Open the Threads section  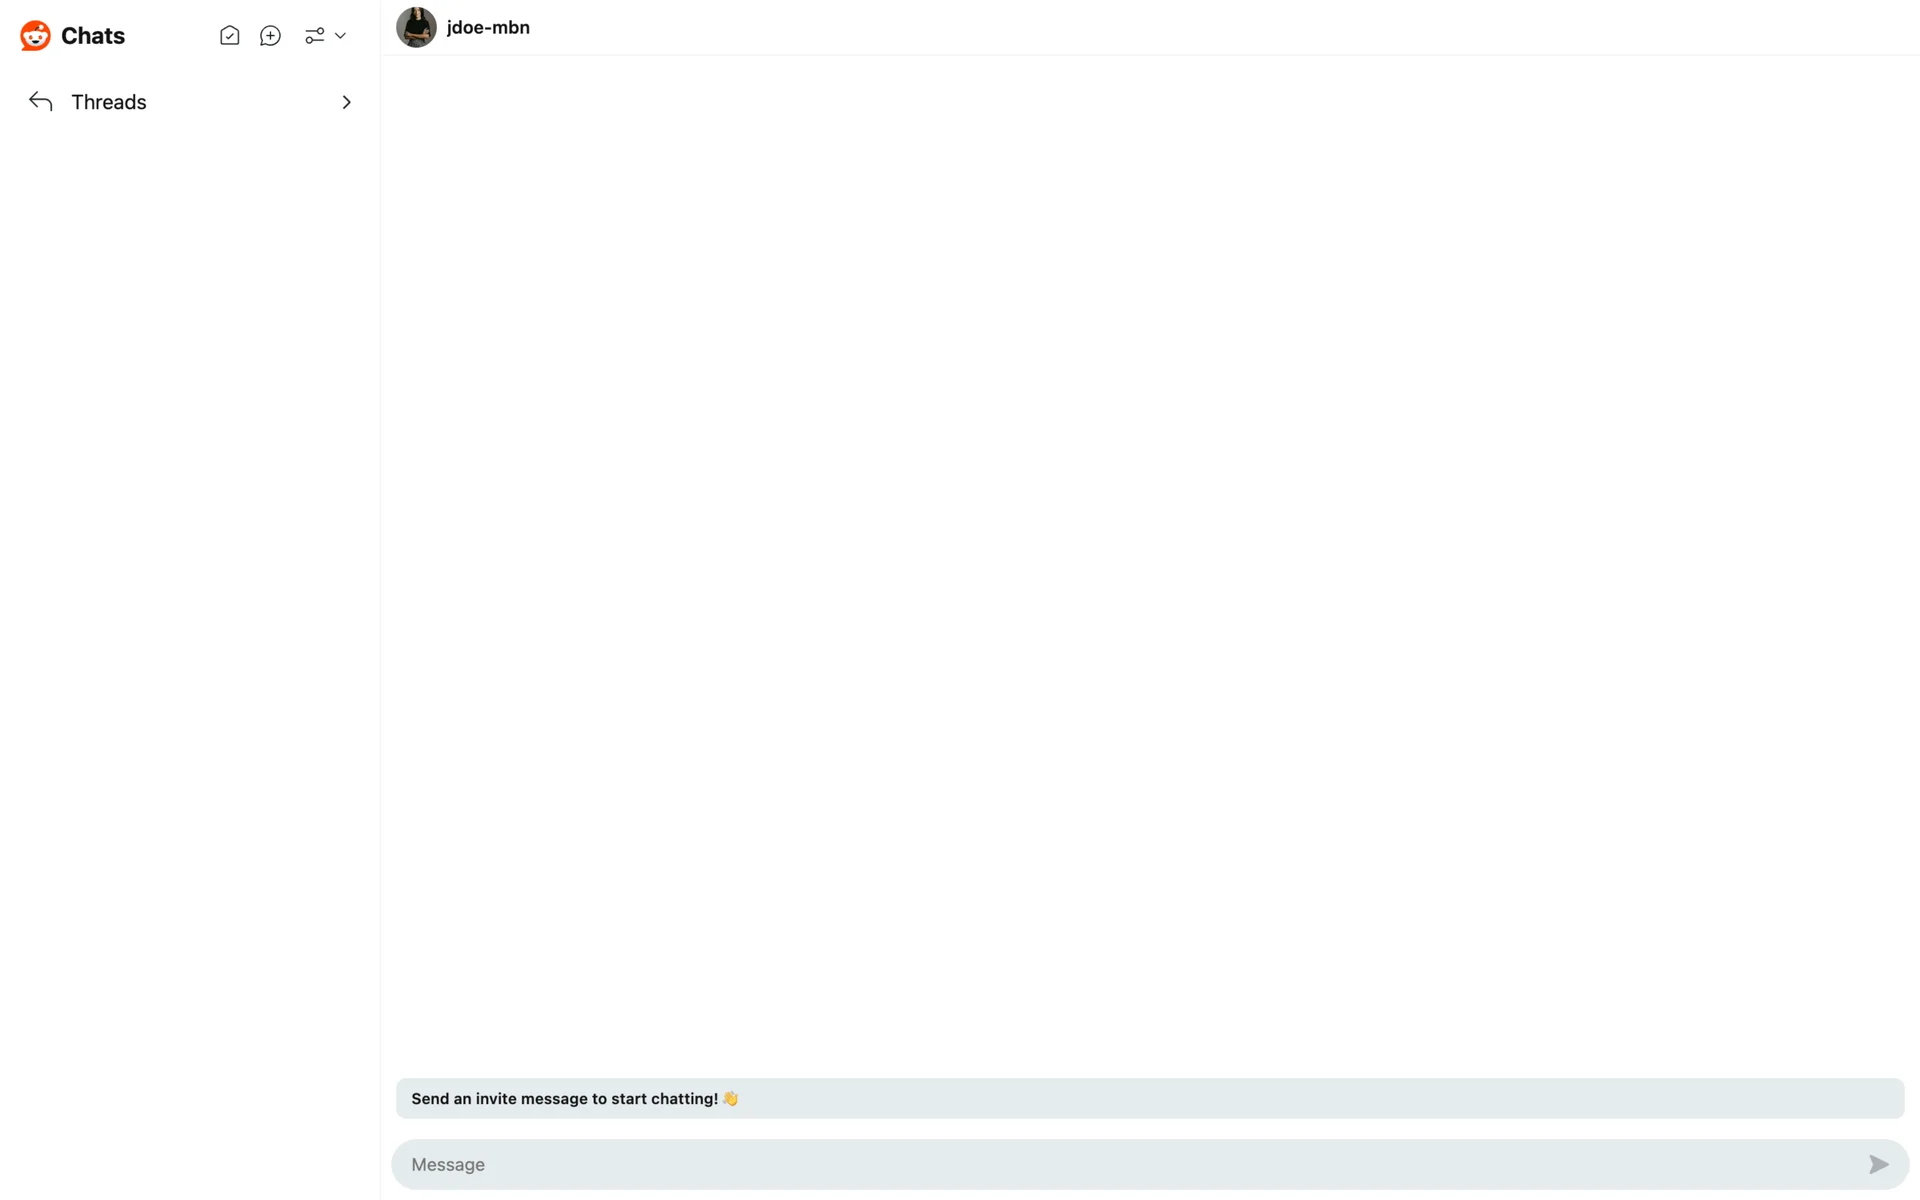190,102
